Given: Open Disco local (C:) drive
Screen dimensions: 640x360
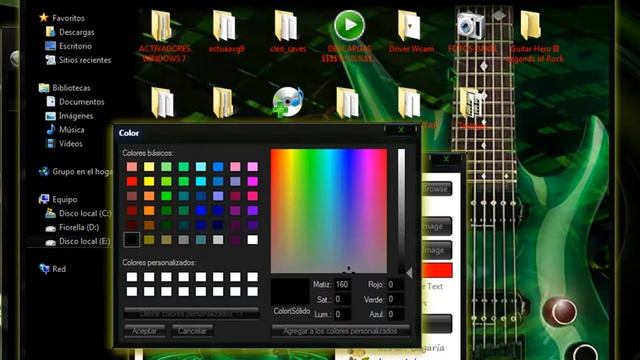Looking at the screenshot, I should pos(78,213).
